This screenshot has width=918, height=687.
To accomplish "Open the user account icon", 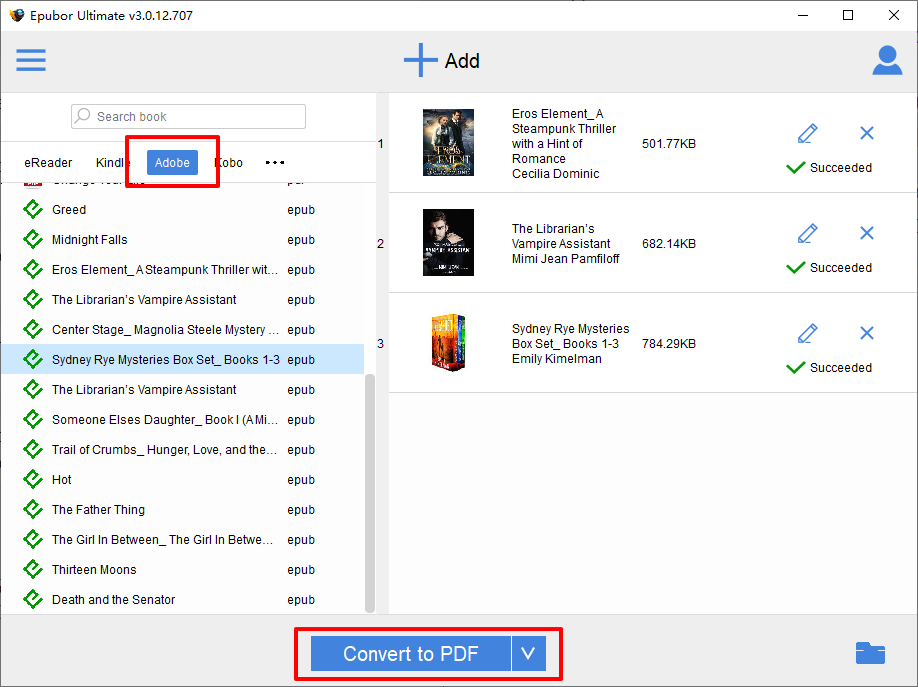I will coord(887,60).
